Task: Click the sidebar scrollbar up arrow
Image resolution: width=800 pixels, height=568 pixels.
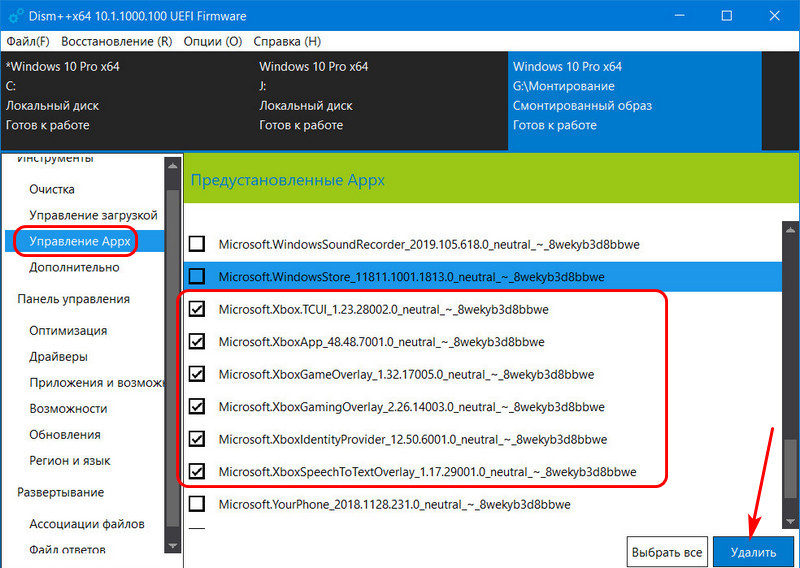Action: click(x=173, y=166)
